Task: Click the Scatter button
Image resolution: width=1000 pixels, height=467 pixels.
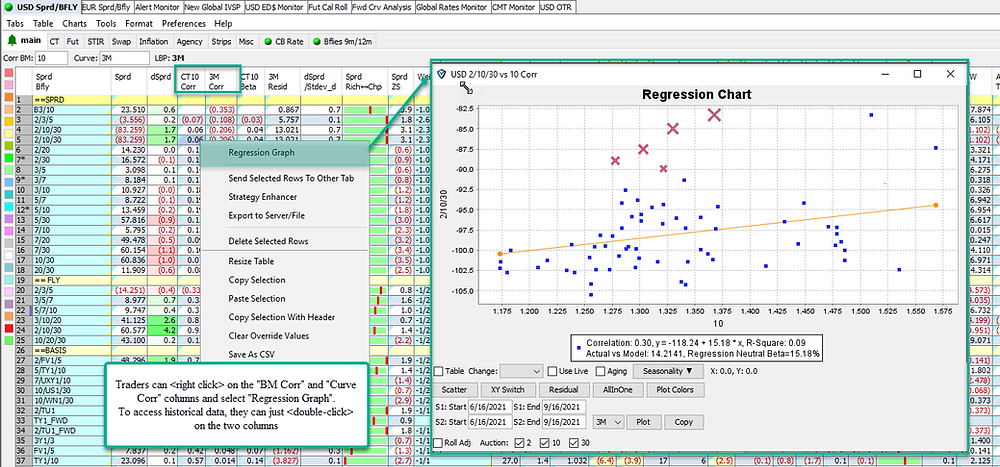Action: click(453, 390)
